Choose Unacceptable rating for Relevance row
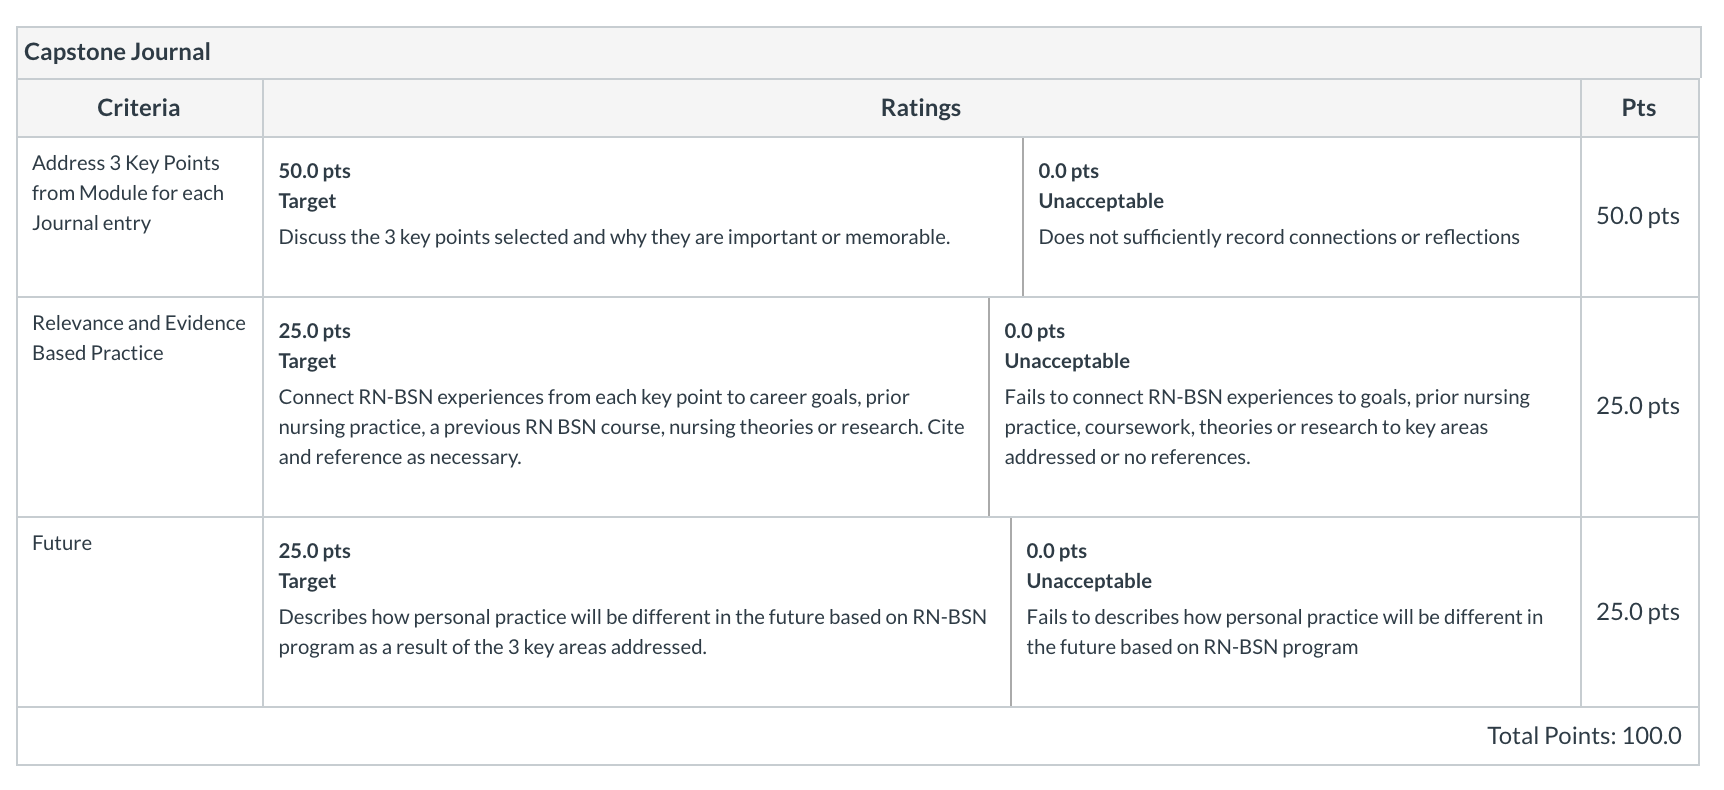1724x790 pixels. (x=1285, y=406)
